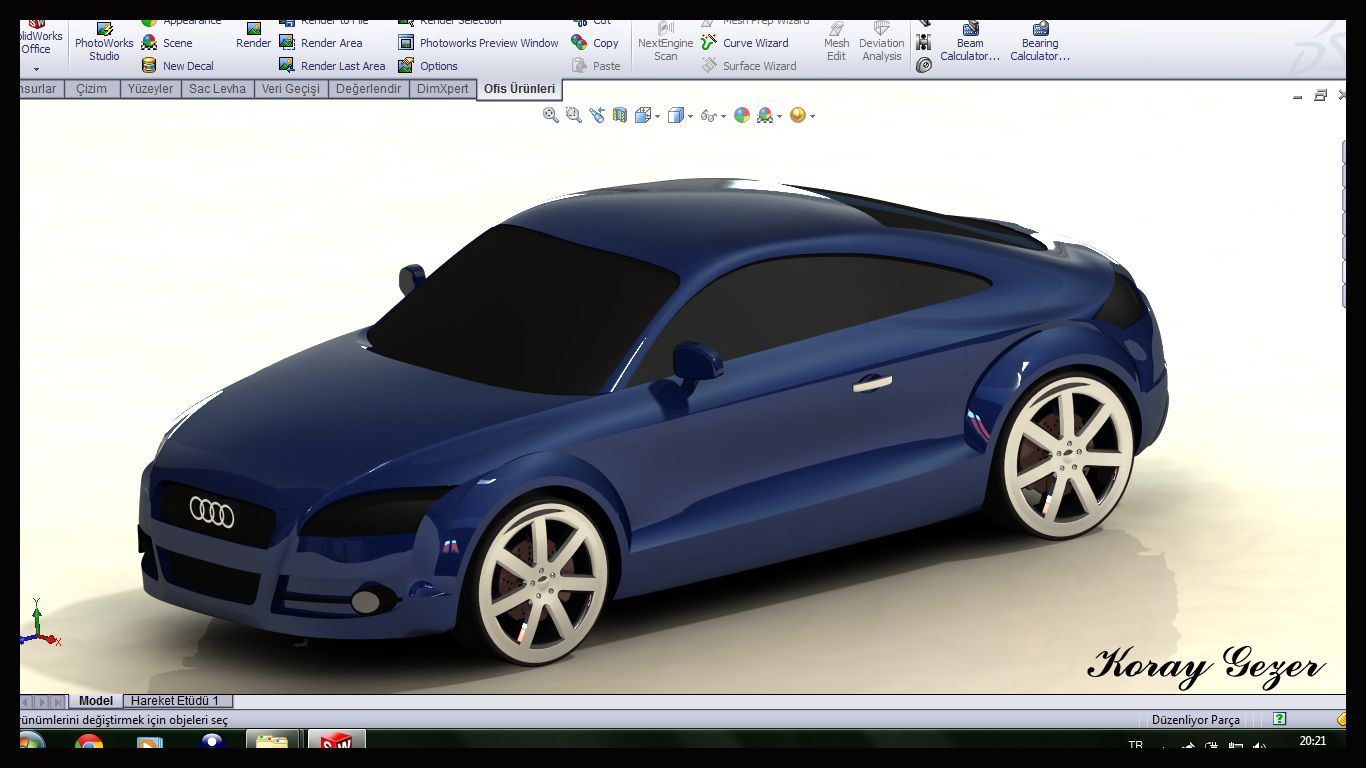Add a New Decal

pyautogui.click(x=178, y=66)
